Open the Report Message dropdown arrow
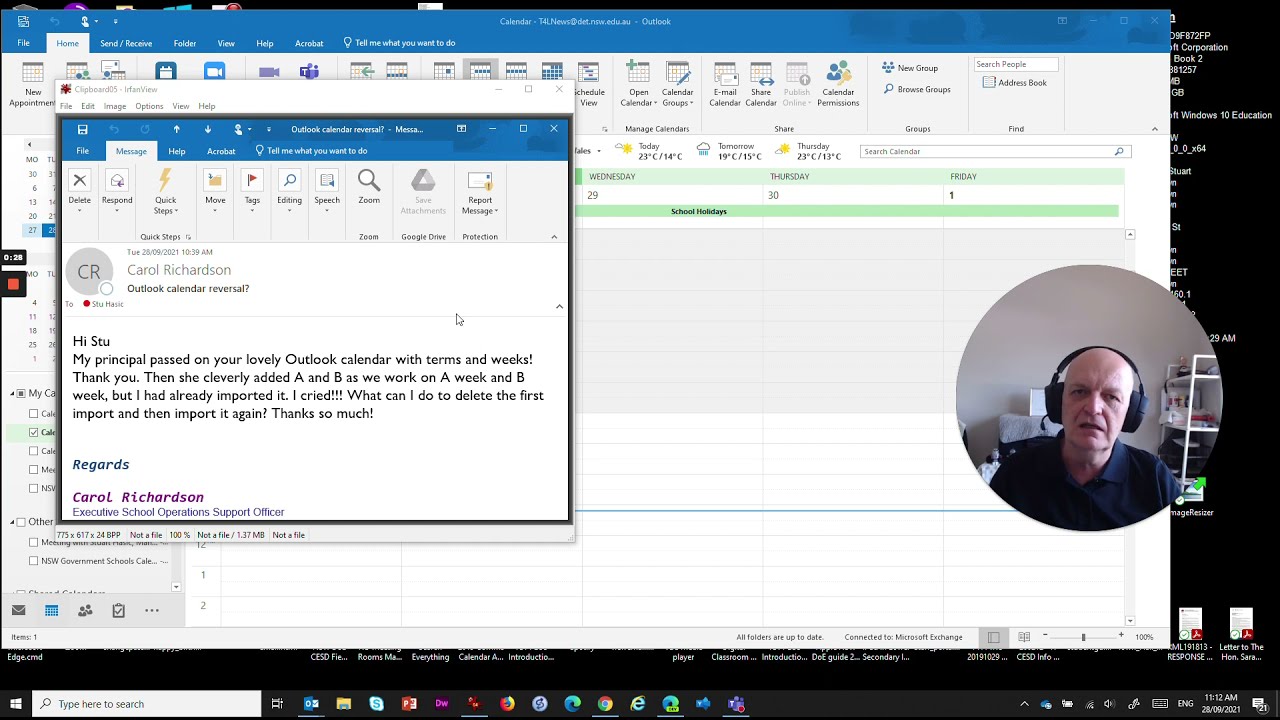Screen dimensions: 1280x720 click(496, 211)
